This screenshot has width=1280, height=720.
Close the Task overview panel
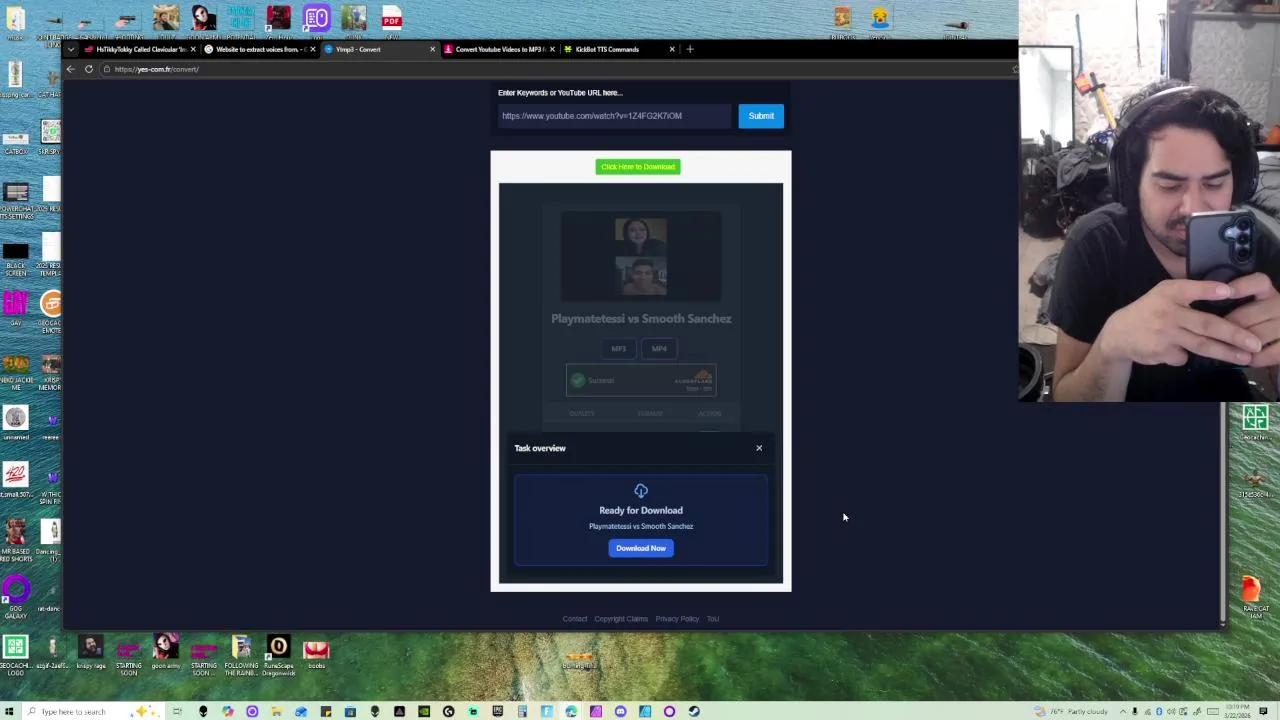pyautogui.click(x=759, y=448)
